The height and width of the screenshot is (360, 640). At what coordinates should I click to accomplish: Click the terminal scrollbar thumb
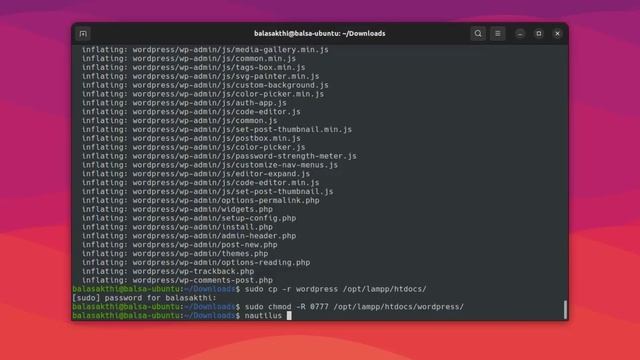pyautogui.click(x=565, y=310)
